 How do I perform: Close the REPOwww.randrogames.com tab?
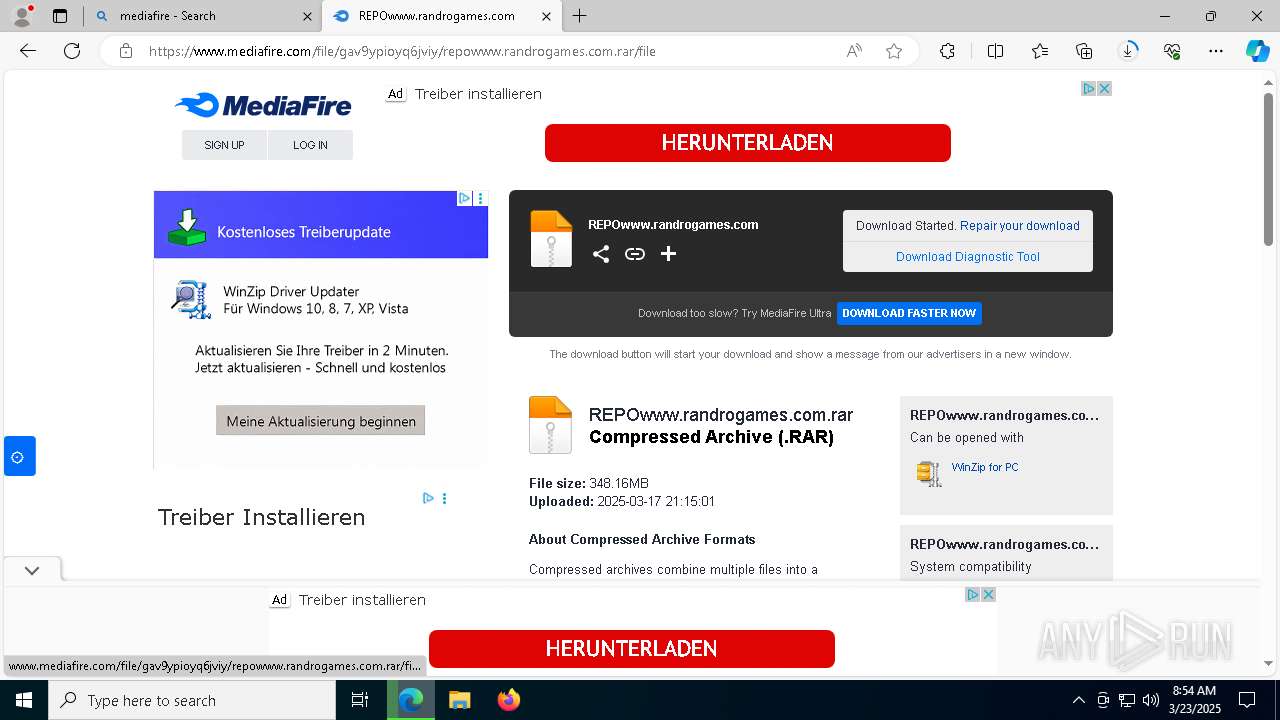(x=546, y=16)
